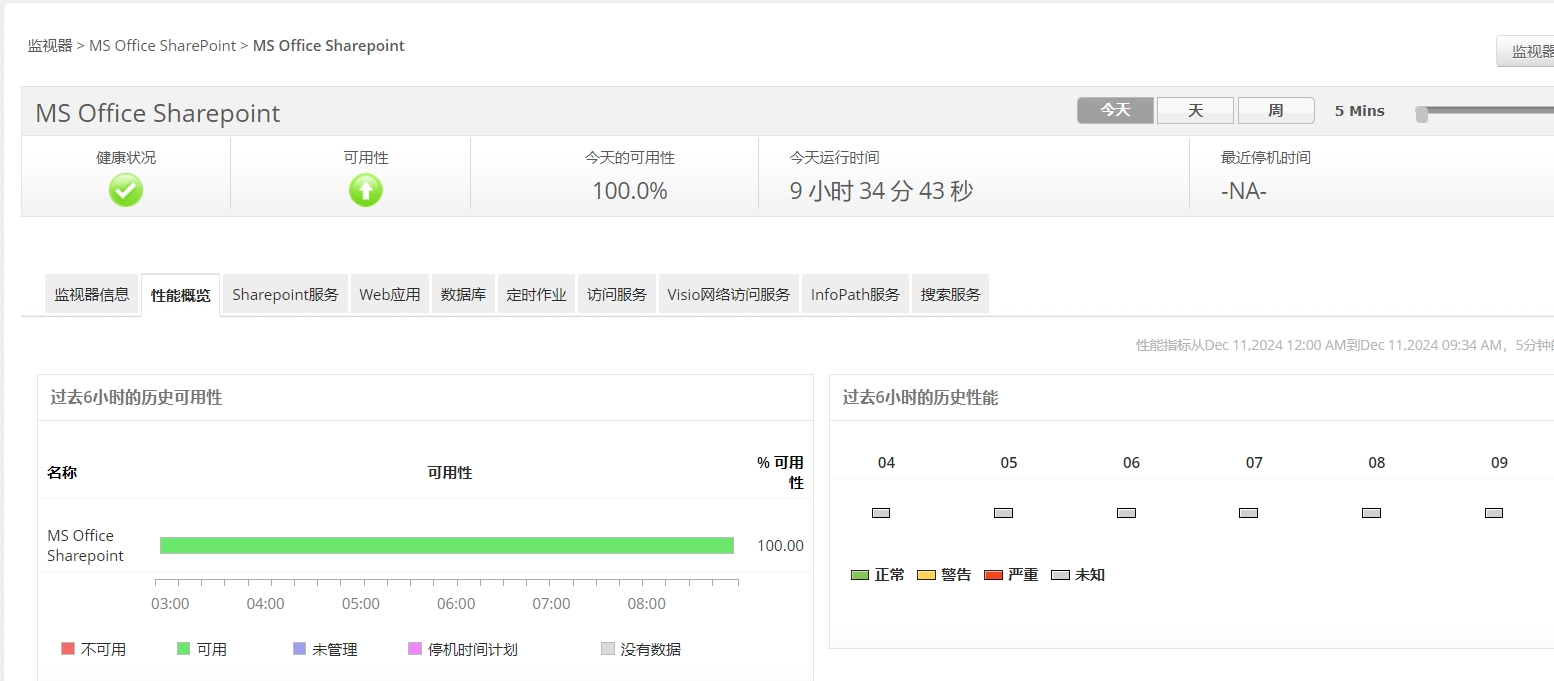Select the 天 time range button
Viewport: 1554px width, 681px height.
[1195, 110]
